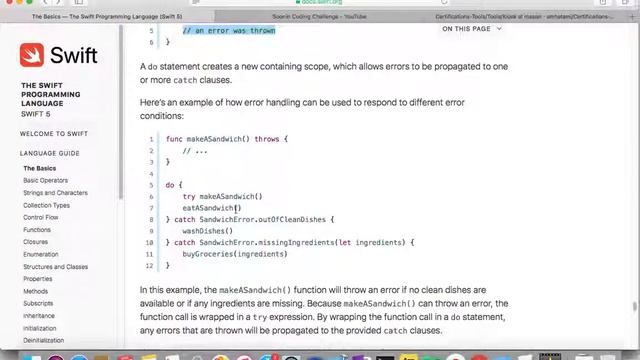Open Basic Operators chapter
640x360 pixels.
46,180
